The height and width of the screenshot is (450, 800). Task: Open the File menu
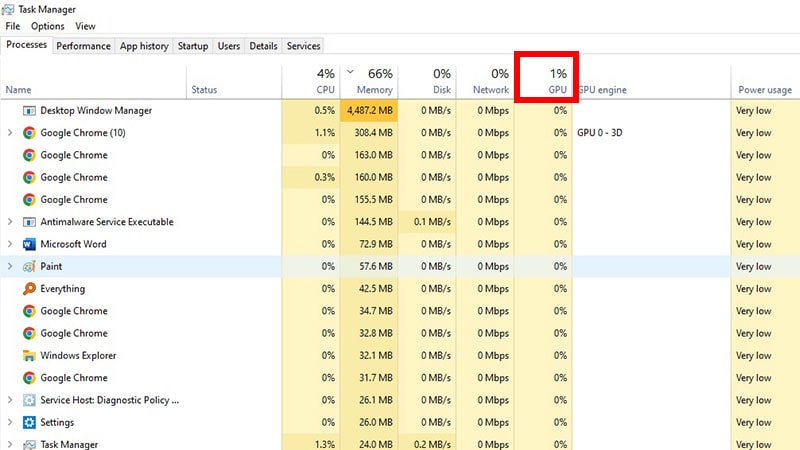click(x=13, y=26)
